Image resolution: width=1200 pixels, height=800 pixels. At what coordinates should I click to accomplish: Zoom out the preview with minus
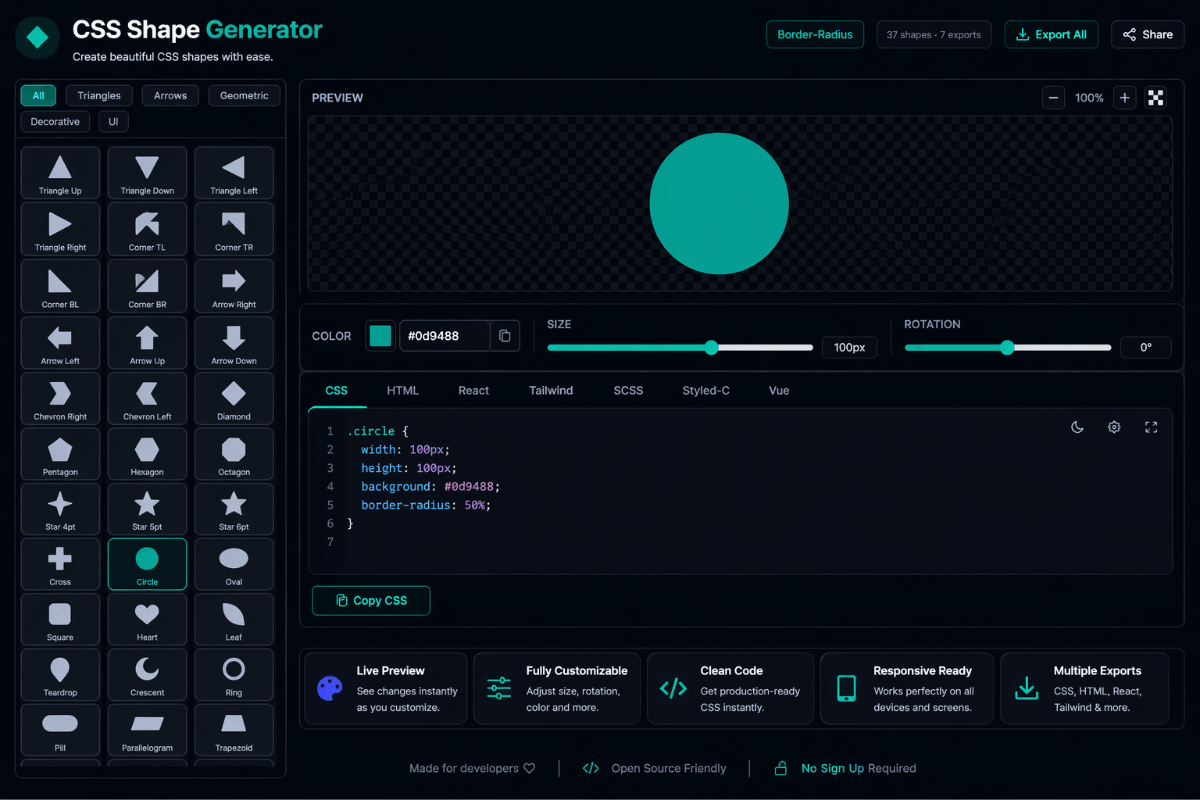point(1053,97)
